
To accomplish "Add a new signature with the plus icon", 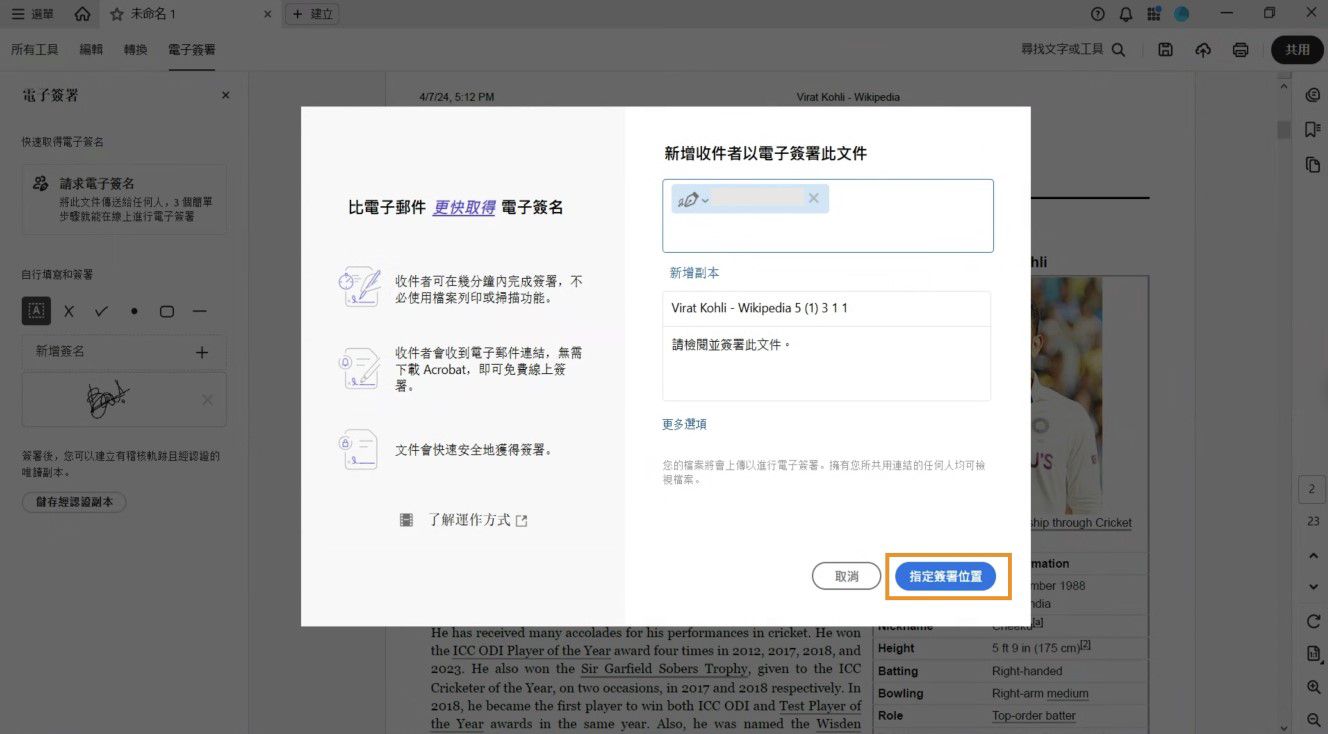I will (200, 352).
